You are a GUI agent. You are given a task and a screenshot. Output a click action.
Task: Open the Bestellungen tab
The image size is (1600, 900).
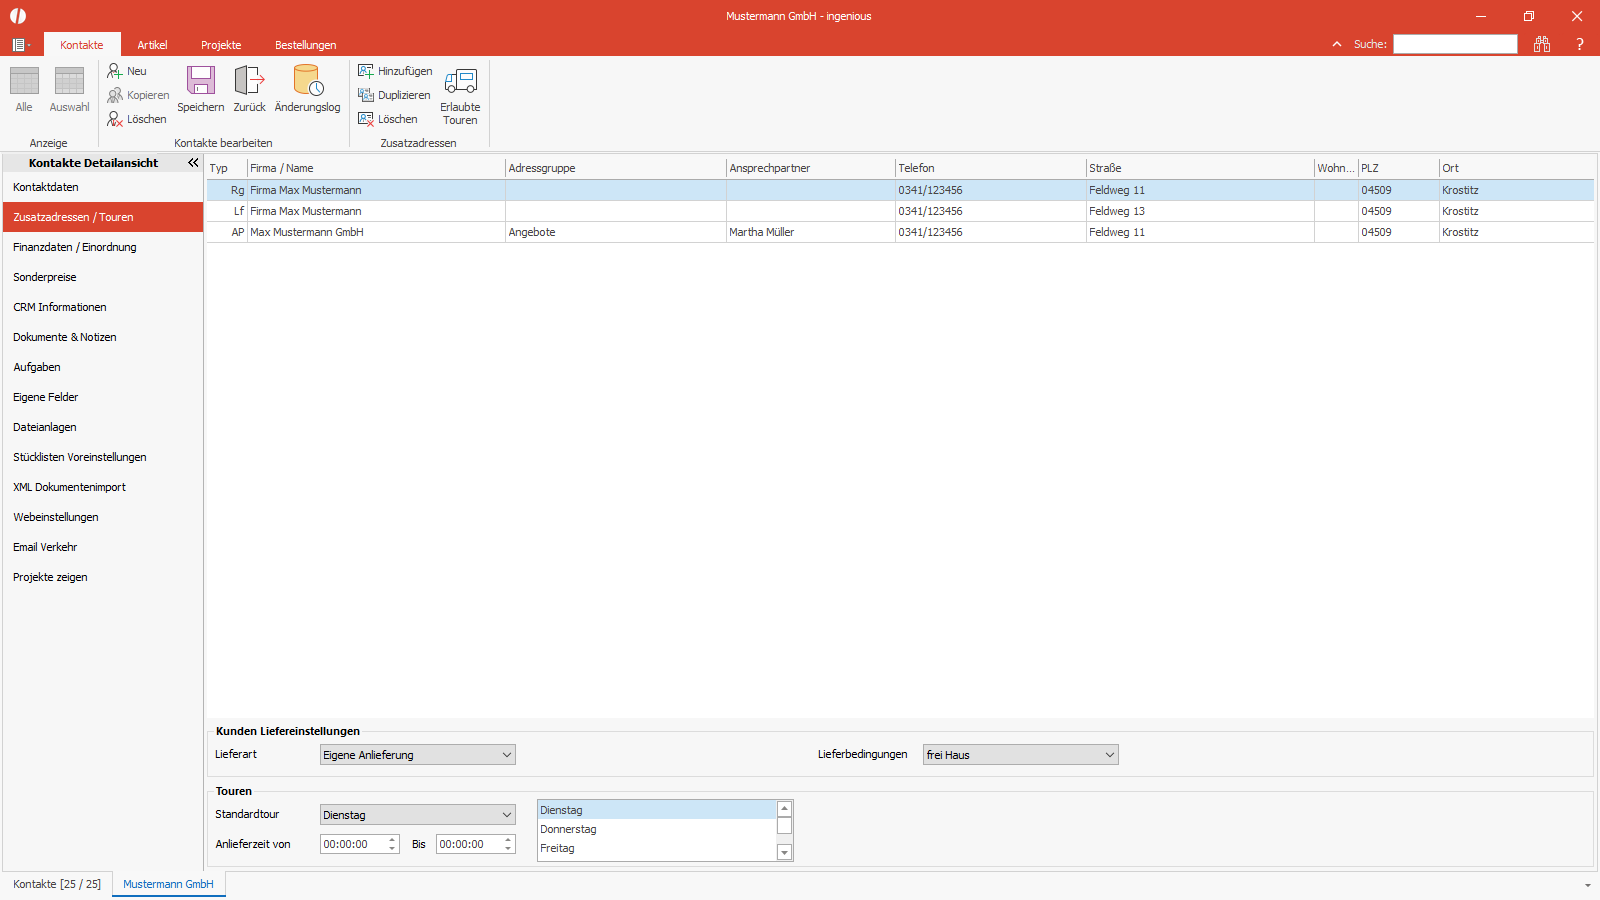pos(305,45)
